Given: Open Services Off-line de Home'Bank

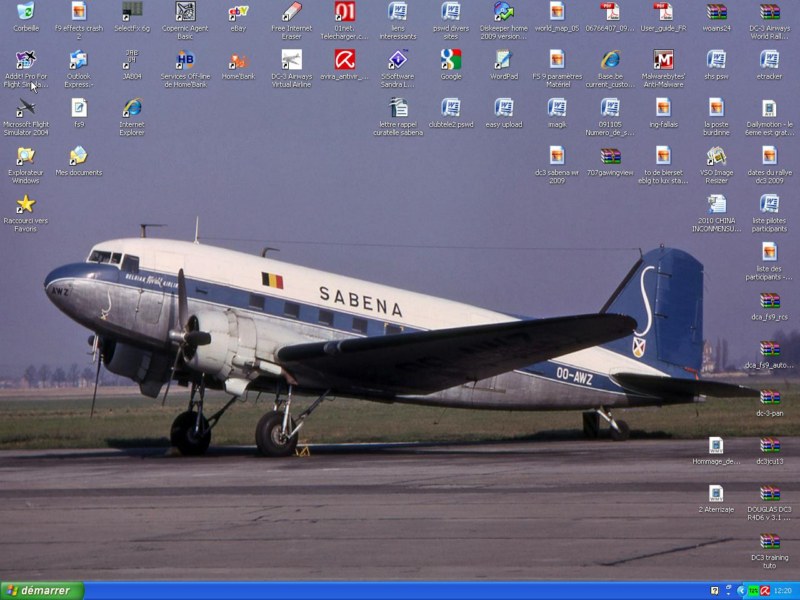Looking at the screenshot, I should pos(185,60).
